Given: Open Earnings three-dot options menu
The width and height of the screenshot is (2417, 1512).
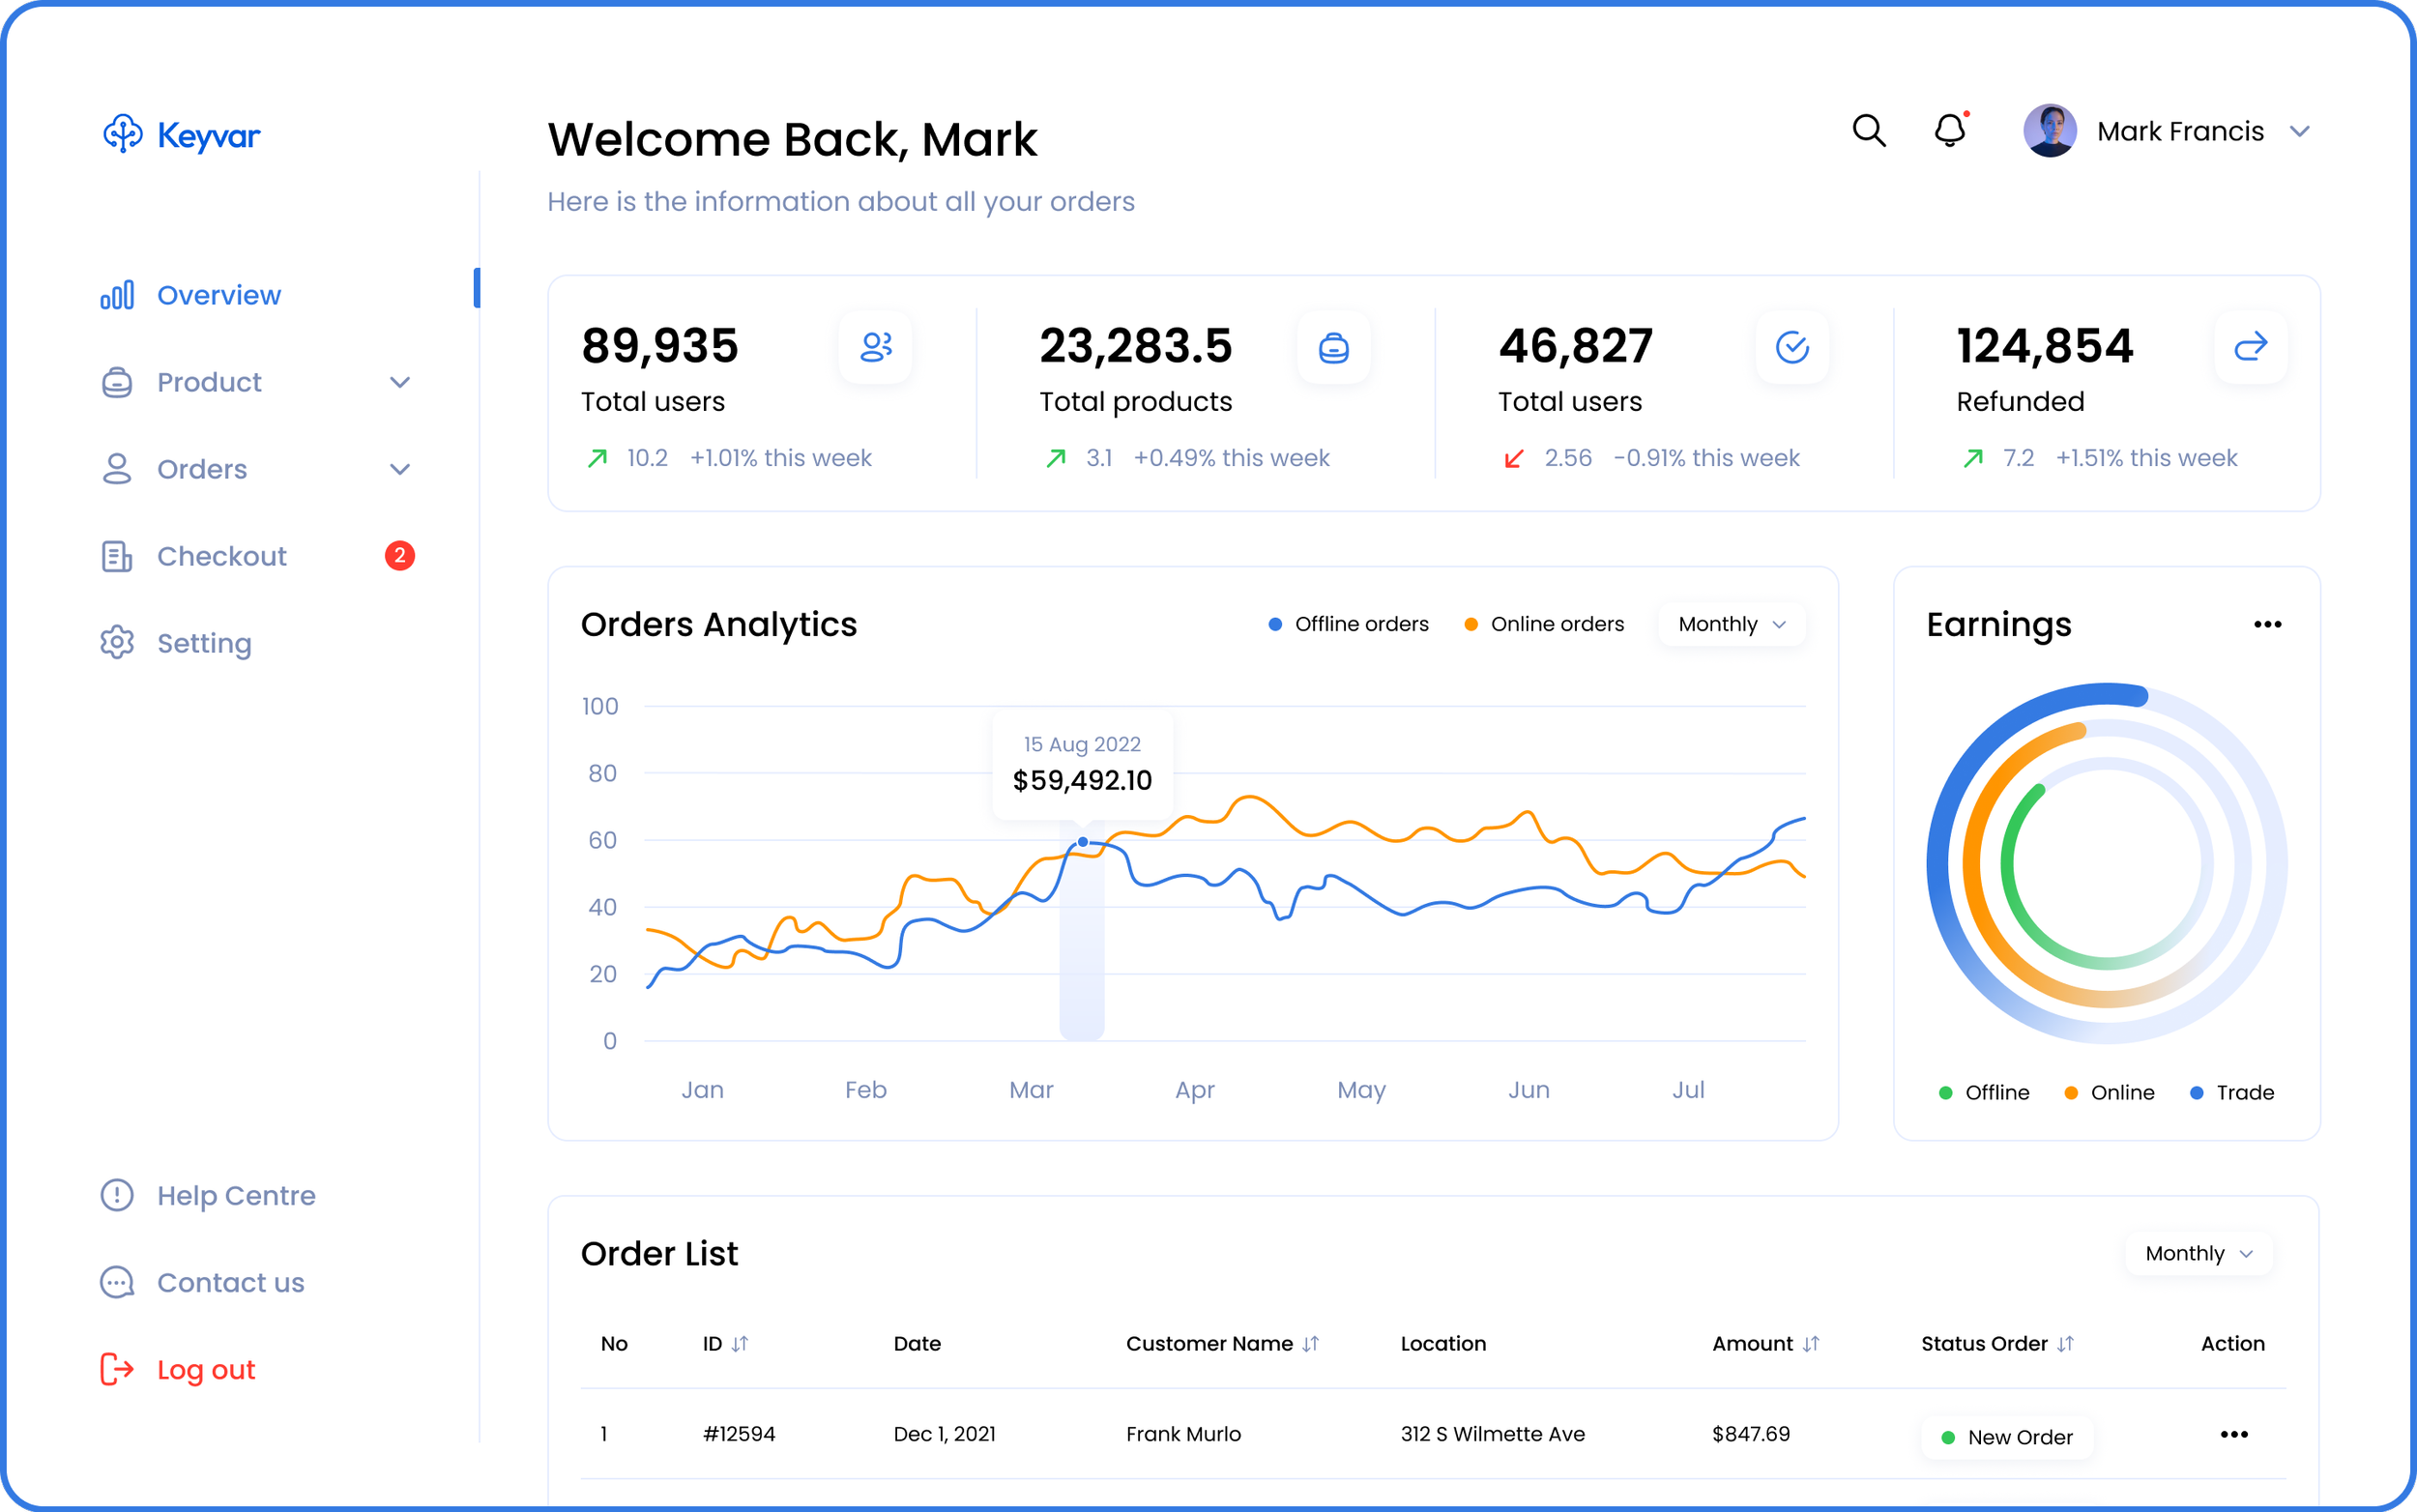Looking at the screenshot, I should (2267, 625).
